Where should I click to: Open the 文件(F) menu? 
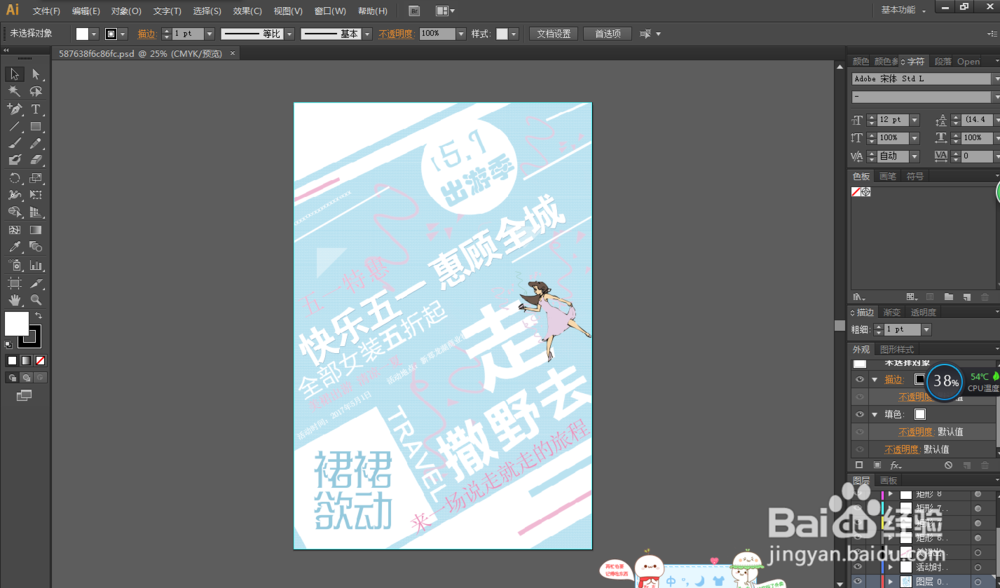click(46, 11)
